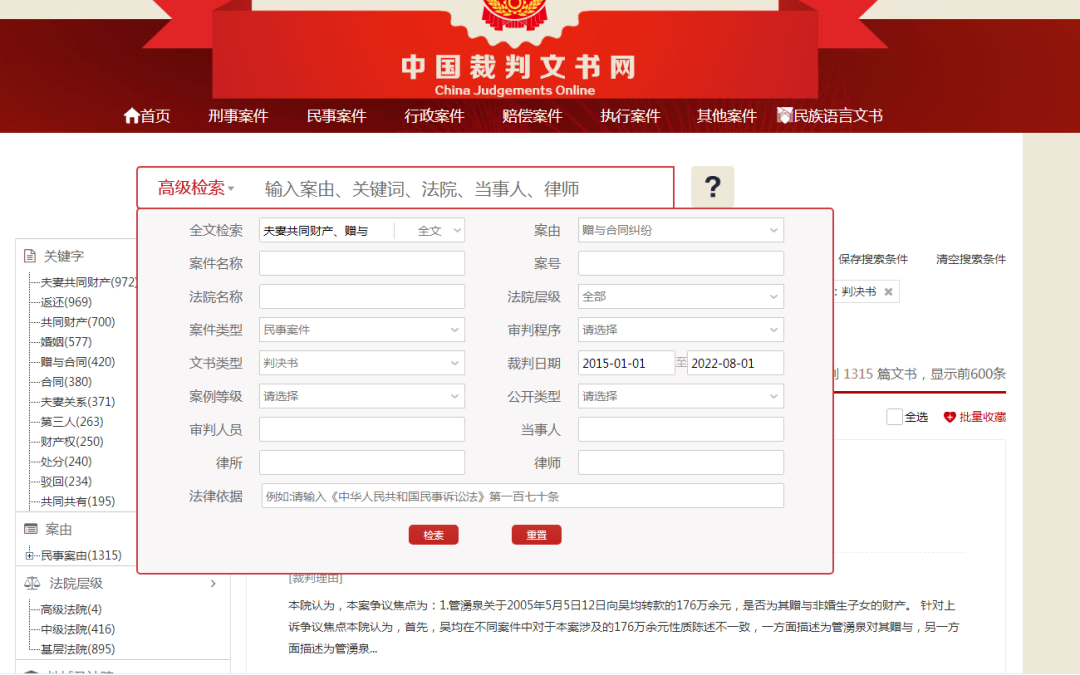1080x675 pixels.
Task: Click the 案号 input field
Action: click(681, 263)
